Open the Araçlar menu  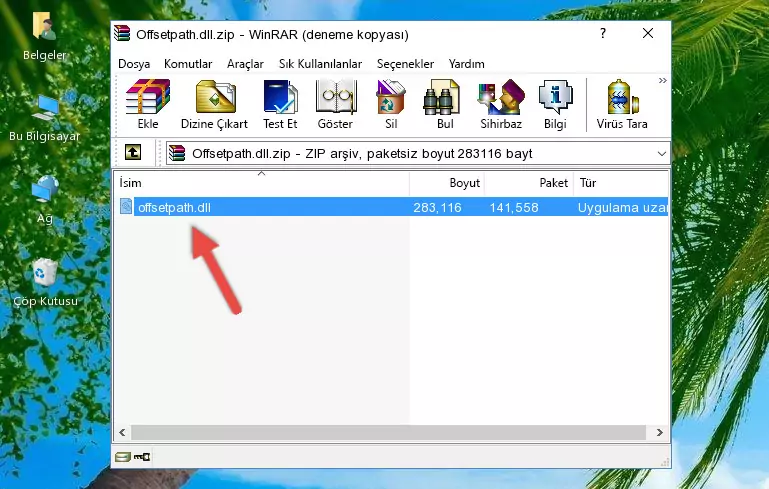(245, 64)
